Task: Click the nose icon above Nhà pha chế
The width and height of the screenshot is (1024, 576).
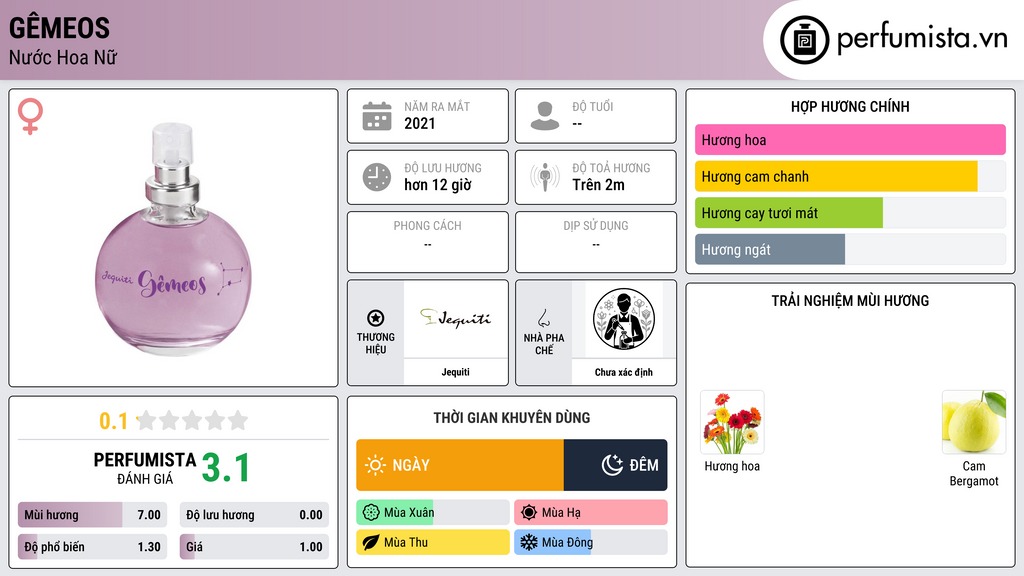Action: 543,318
